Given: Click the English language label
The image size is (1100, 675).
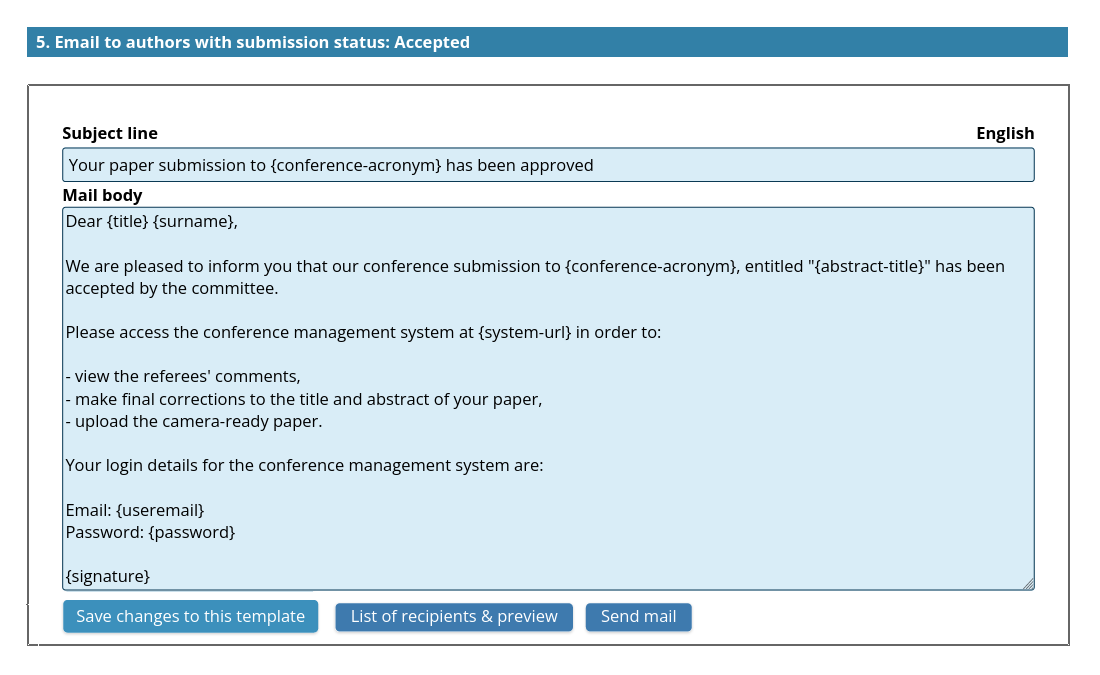Looking at the screenshot, I should pyautogui.click(x=1005, y=133).
